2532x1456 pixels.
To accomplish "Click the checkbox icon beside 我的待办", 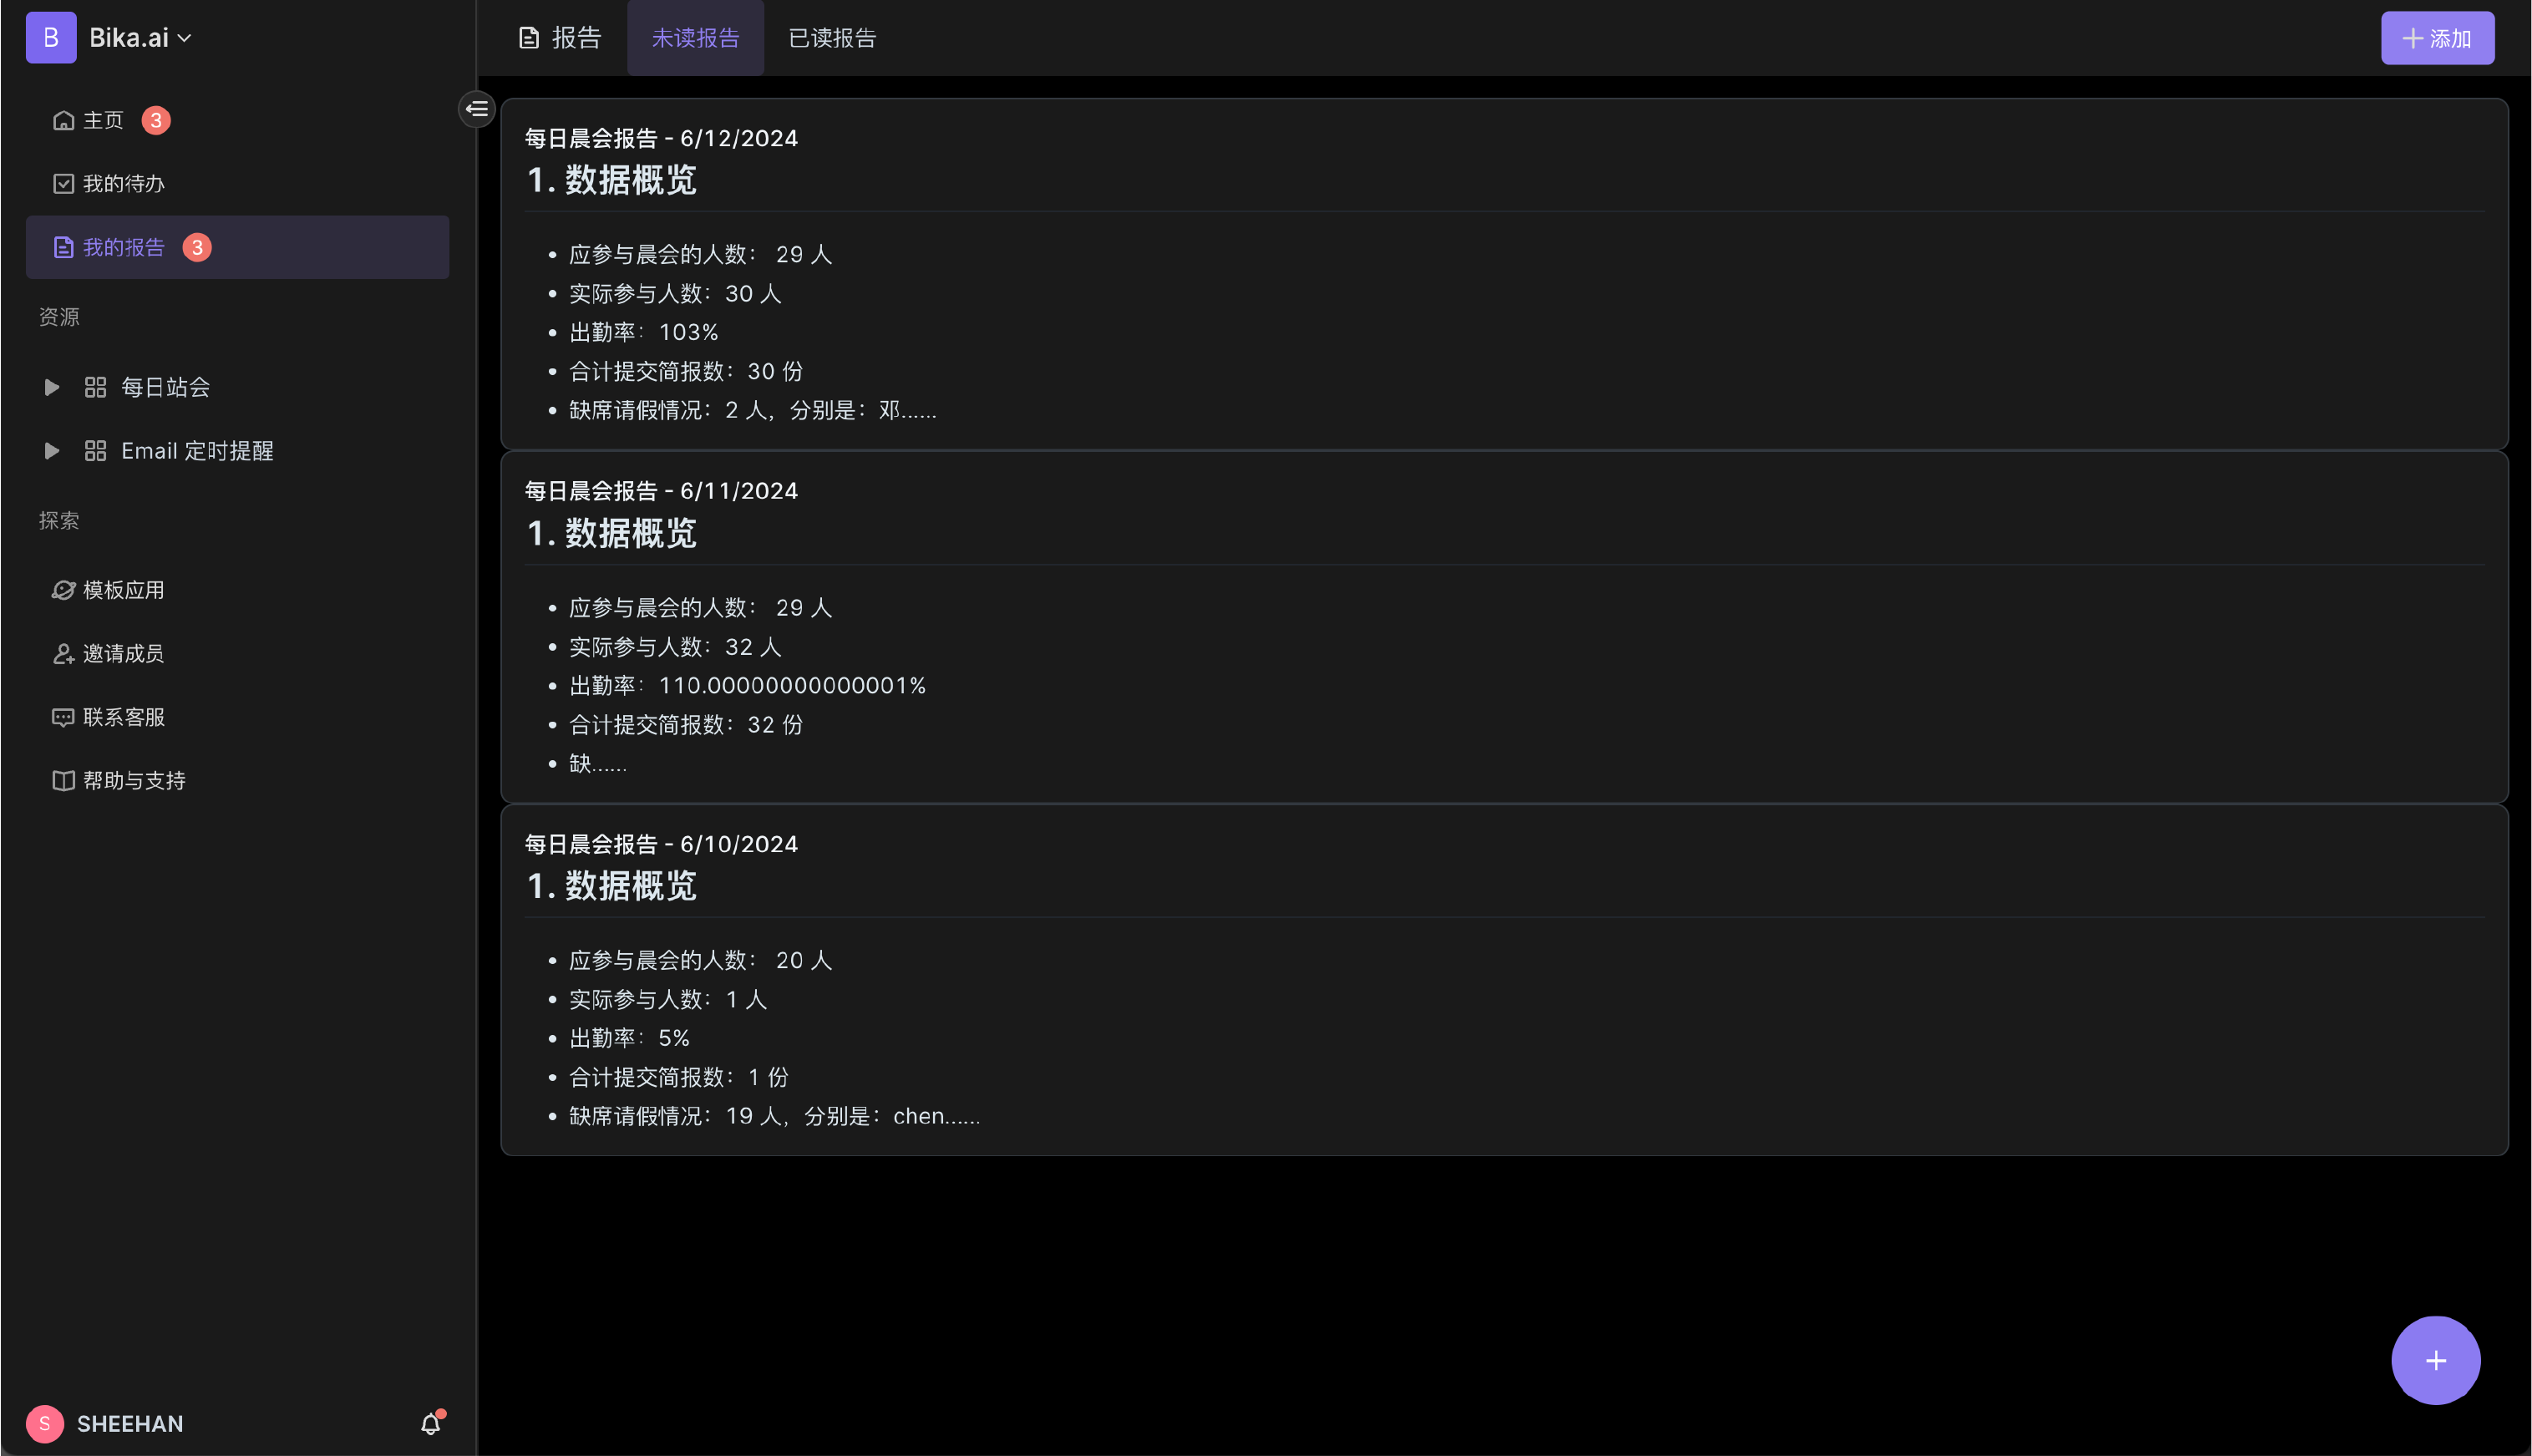I will (x=63, y=184).
